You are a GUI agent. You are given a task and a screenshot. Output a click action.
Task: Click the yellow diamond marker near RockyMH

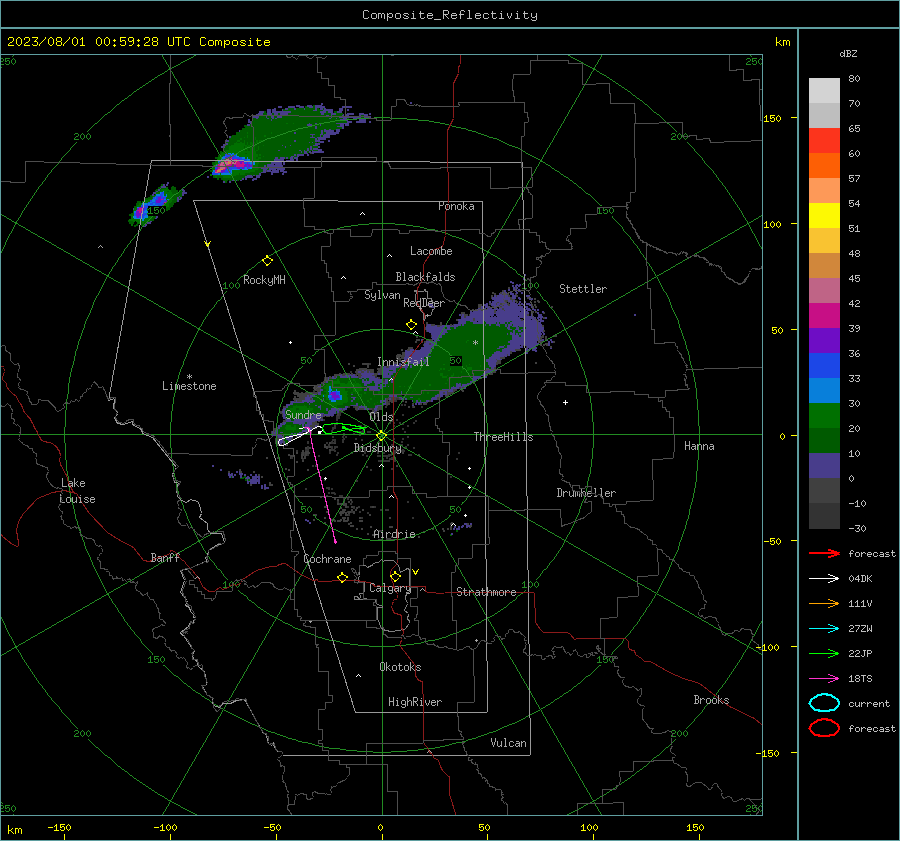[267, 261]
